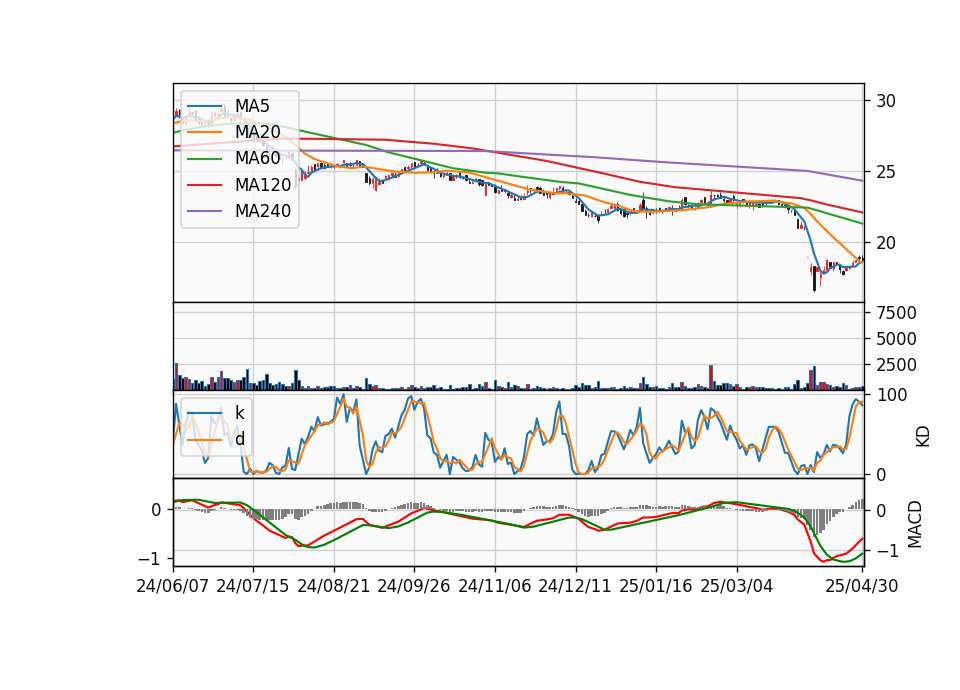Click the MA5 legend label
This screenshot has height=690, width=960.
coord(252,106)
